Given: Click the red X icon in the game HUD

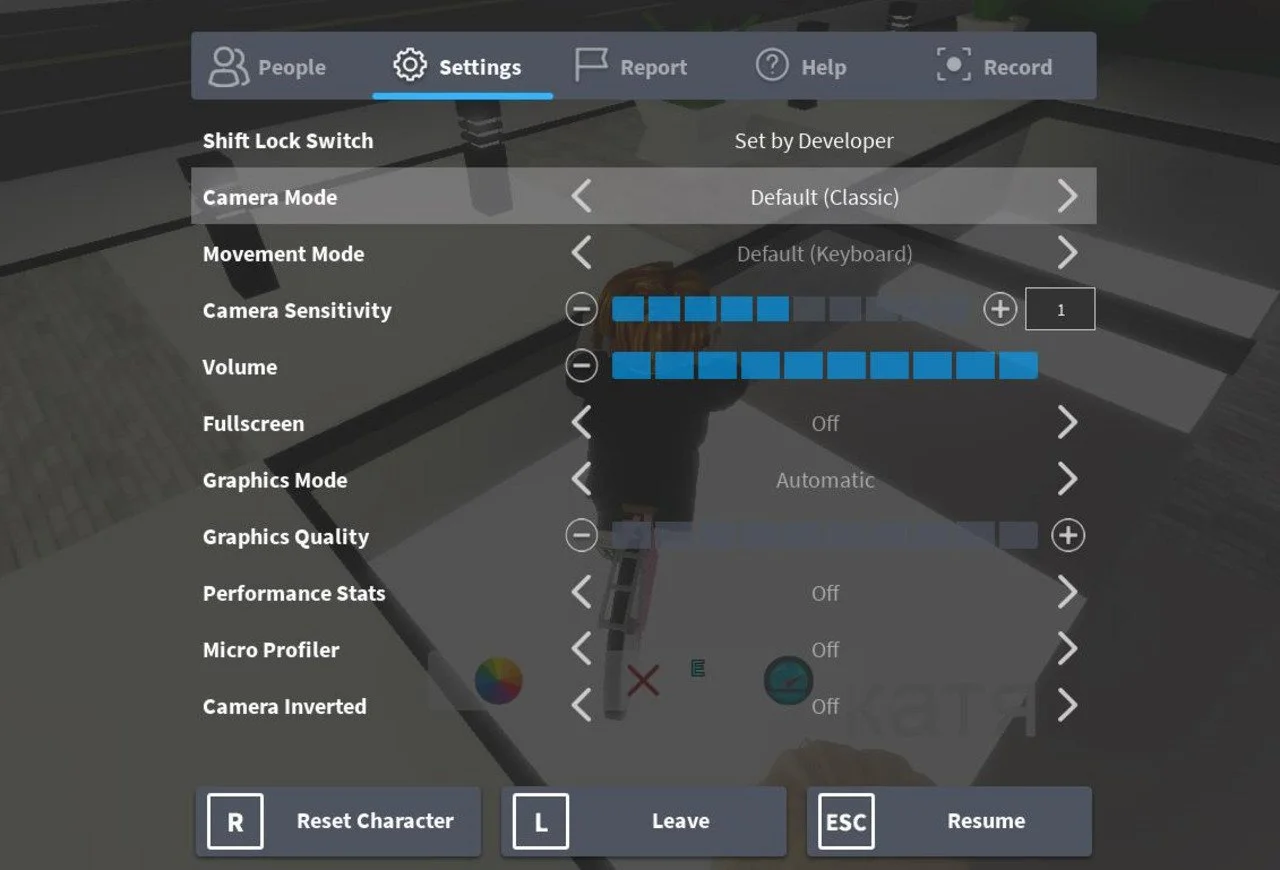Looking at the screenshot, I should [643, 682].
